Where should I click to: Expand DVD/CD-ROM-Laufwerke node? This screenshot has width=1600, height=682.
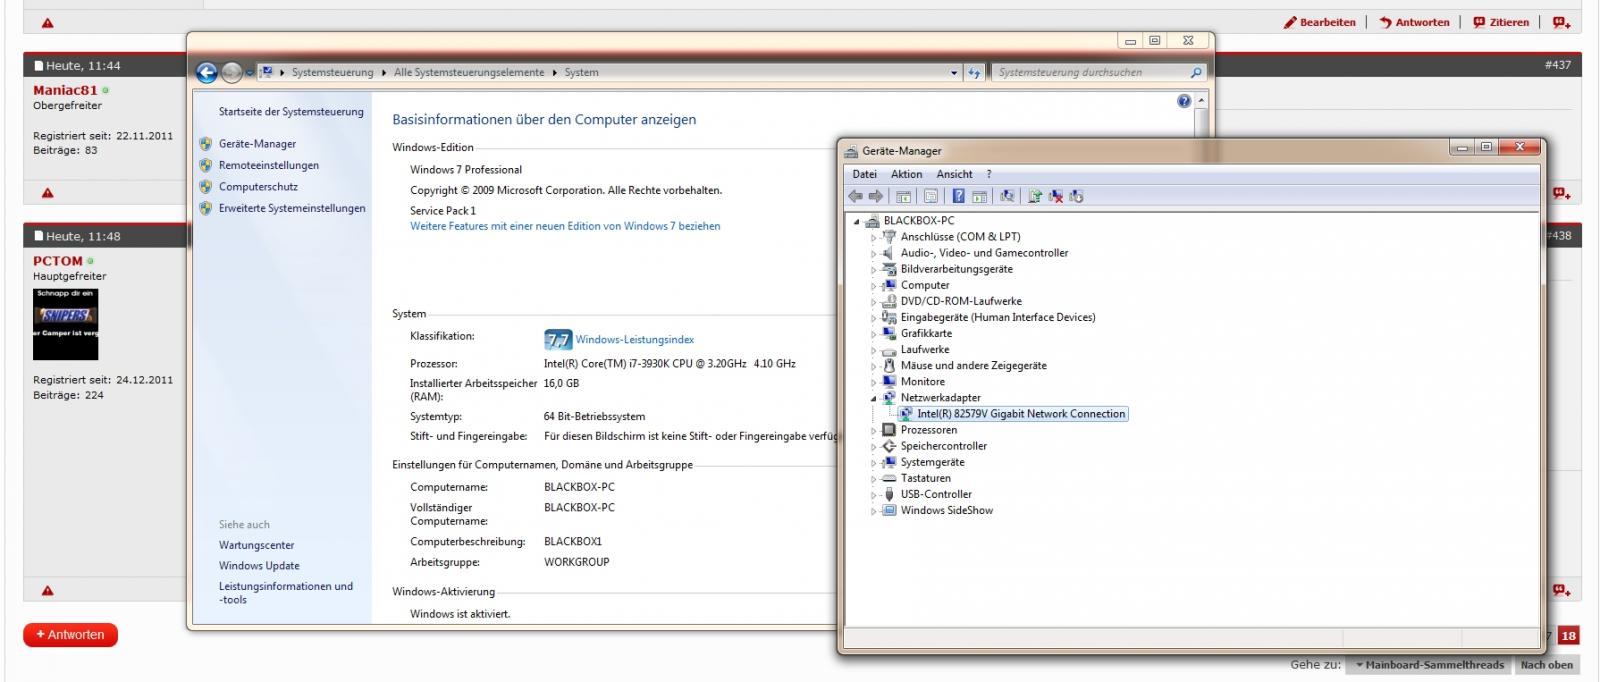873,302
